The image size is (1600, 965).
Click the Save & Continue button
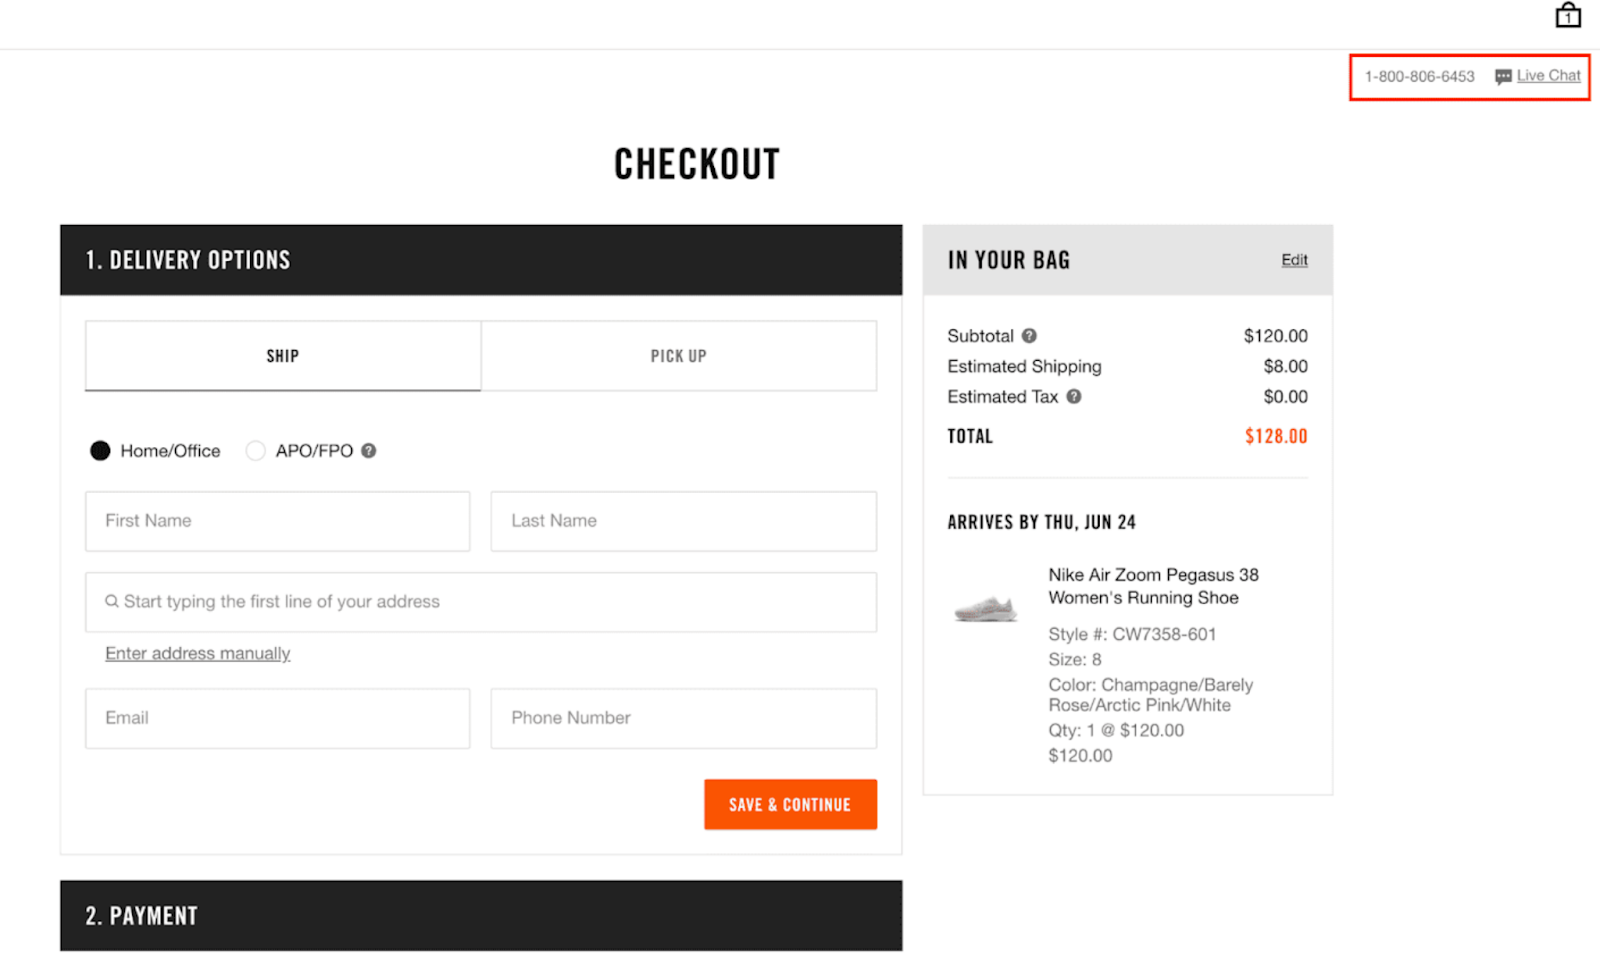pos(790,804)
